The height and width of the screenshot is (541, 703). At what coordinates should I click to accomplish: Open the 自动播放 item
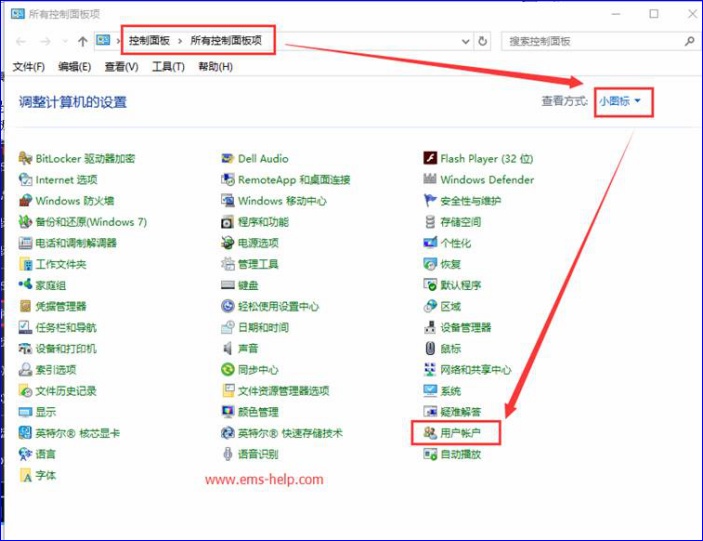452,454
